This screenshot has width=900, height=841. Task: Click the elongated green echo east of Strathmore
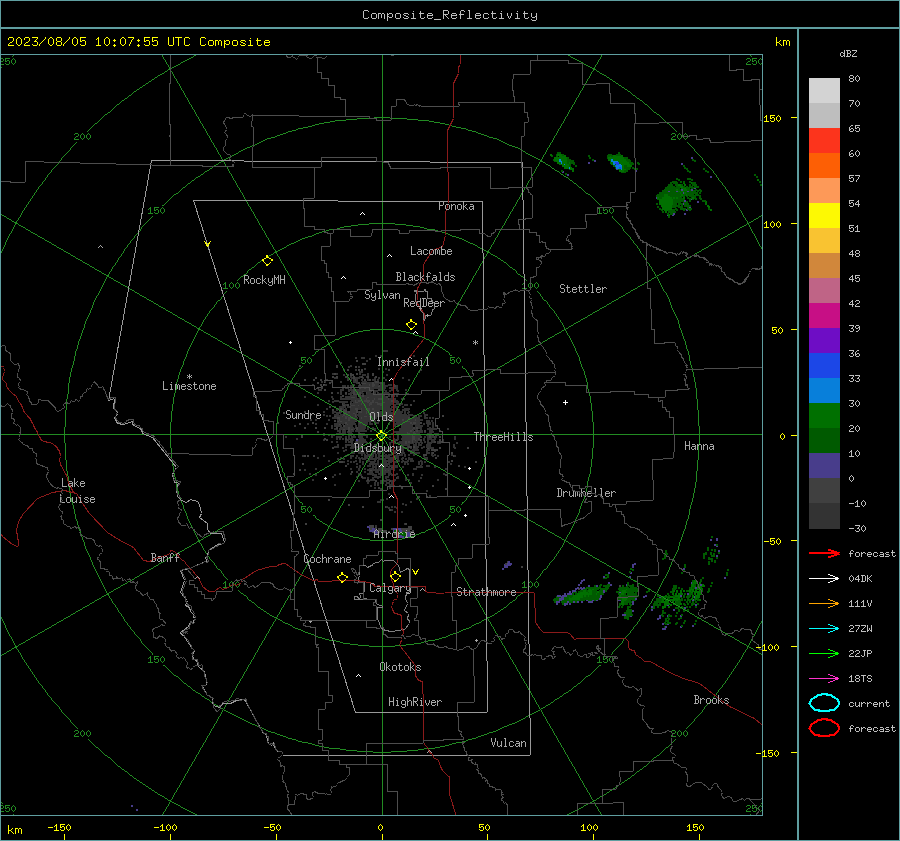click(x=582, y=594)
